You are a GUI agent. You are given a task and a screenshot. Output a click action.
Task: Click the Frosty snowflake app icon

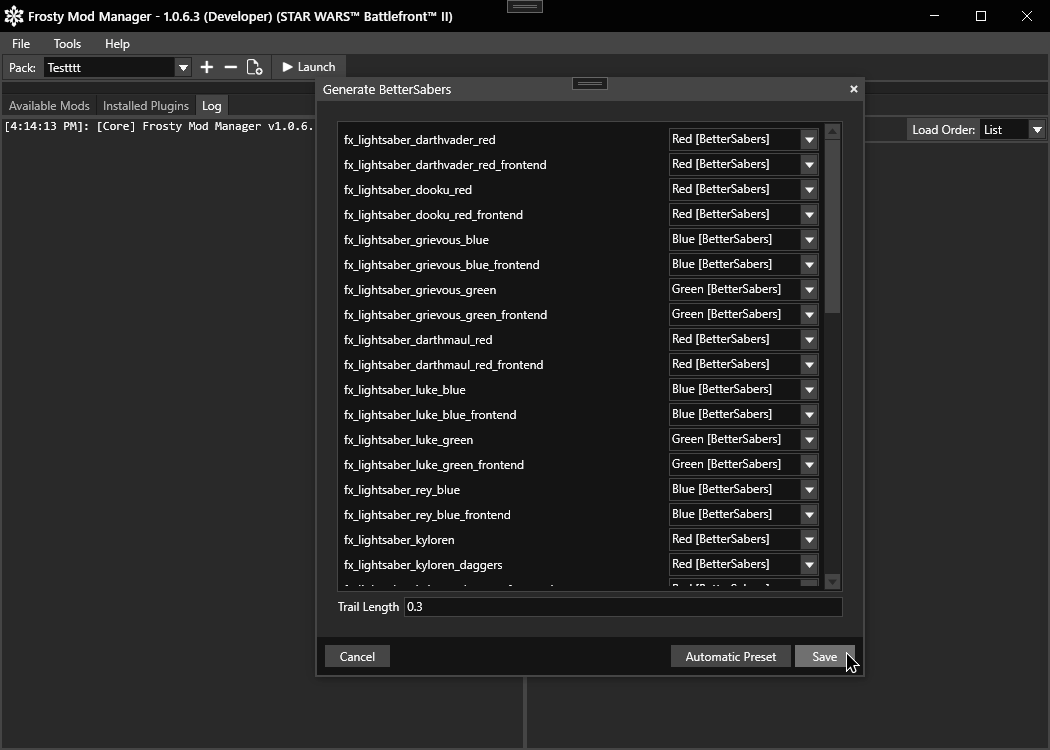click(13, 16)
